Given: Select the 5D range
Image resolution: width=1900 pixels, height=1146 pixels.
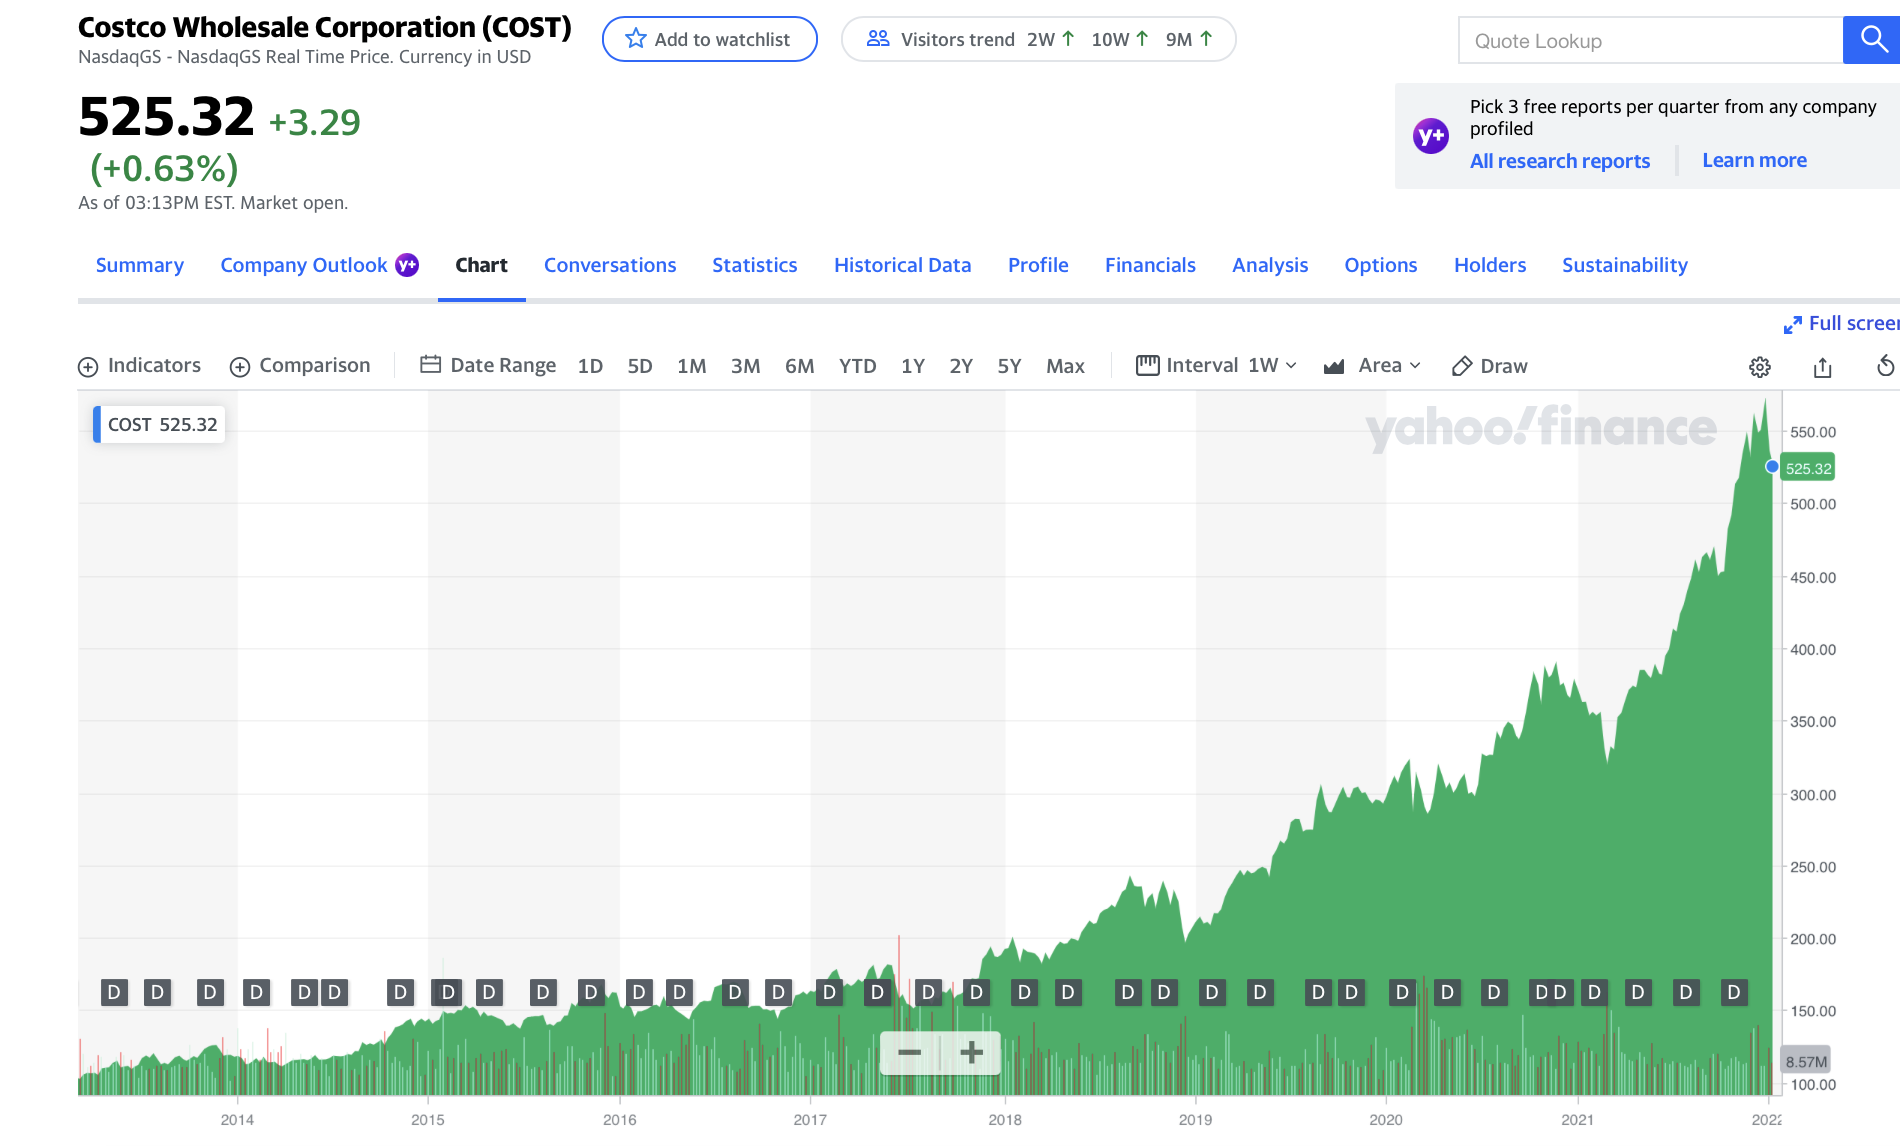Looking at the screenshot, I should tap(640, 366).
